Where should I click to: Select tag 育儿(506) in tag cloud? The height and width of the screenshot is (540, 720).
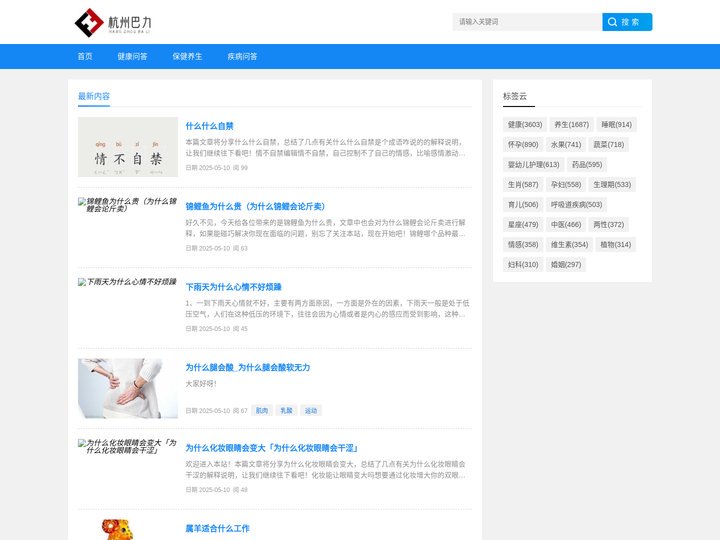click(523, 204)
